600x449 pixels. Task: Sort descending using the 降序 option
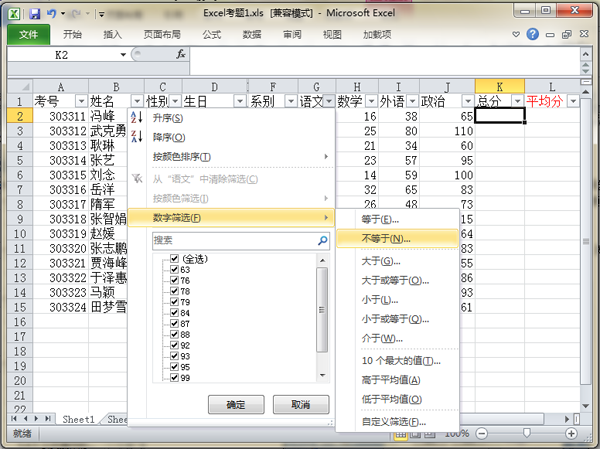(168, 137)
